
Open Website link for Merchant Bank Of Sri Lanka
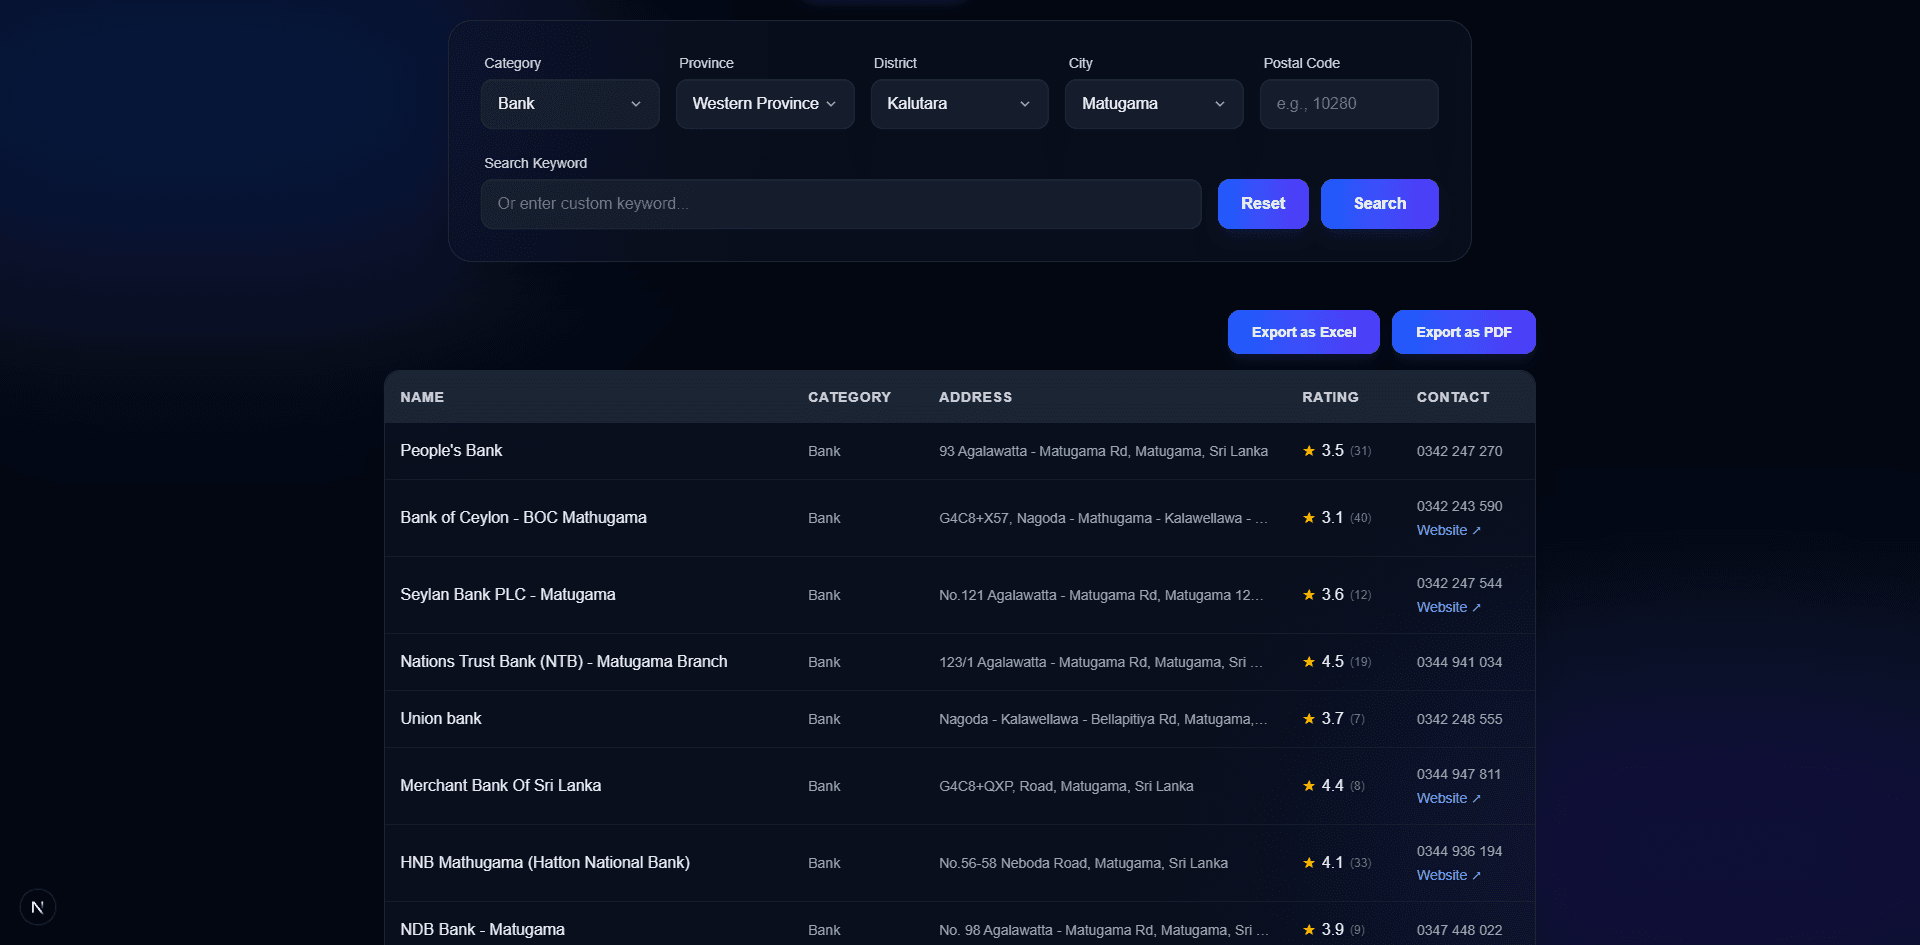click(1449, 798)
